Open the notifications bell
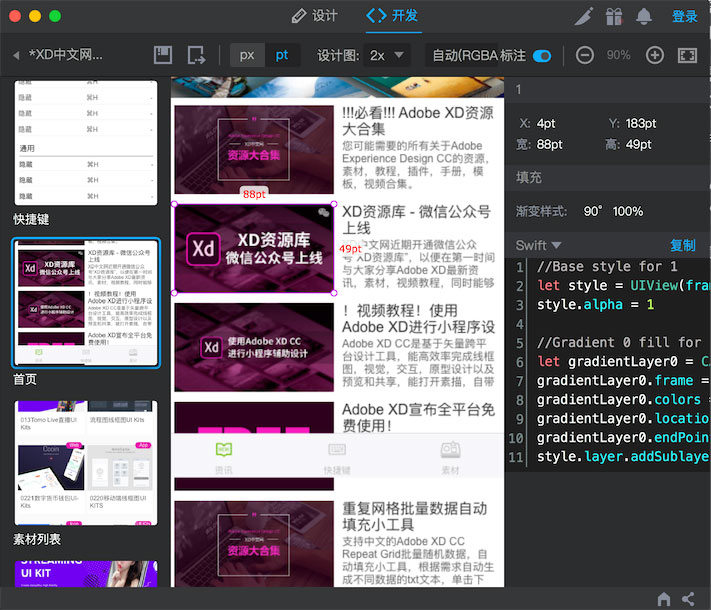711x610 pixels. coord(644,17)
